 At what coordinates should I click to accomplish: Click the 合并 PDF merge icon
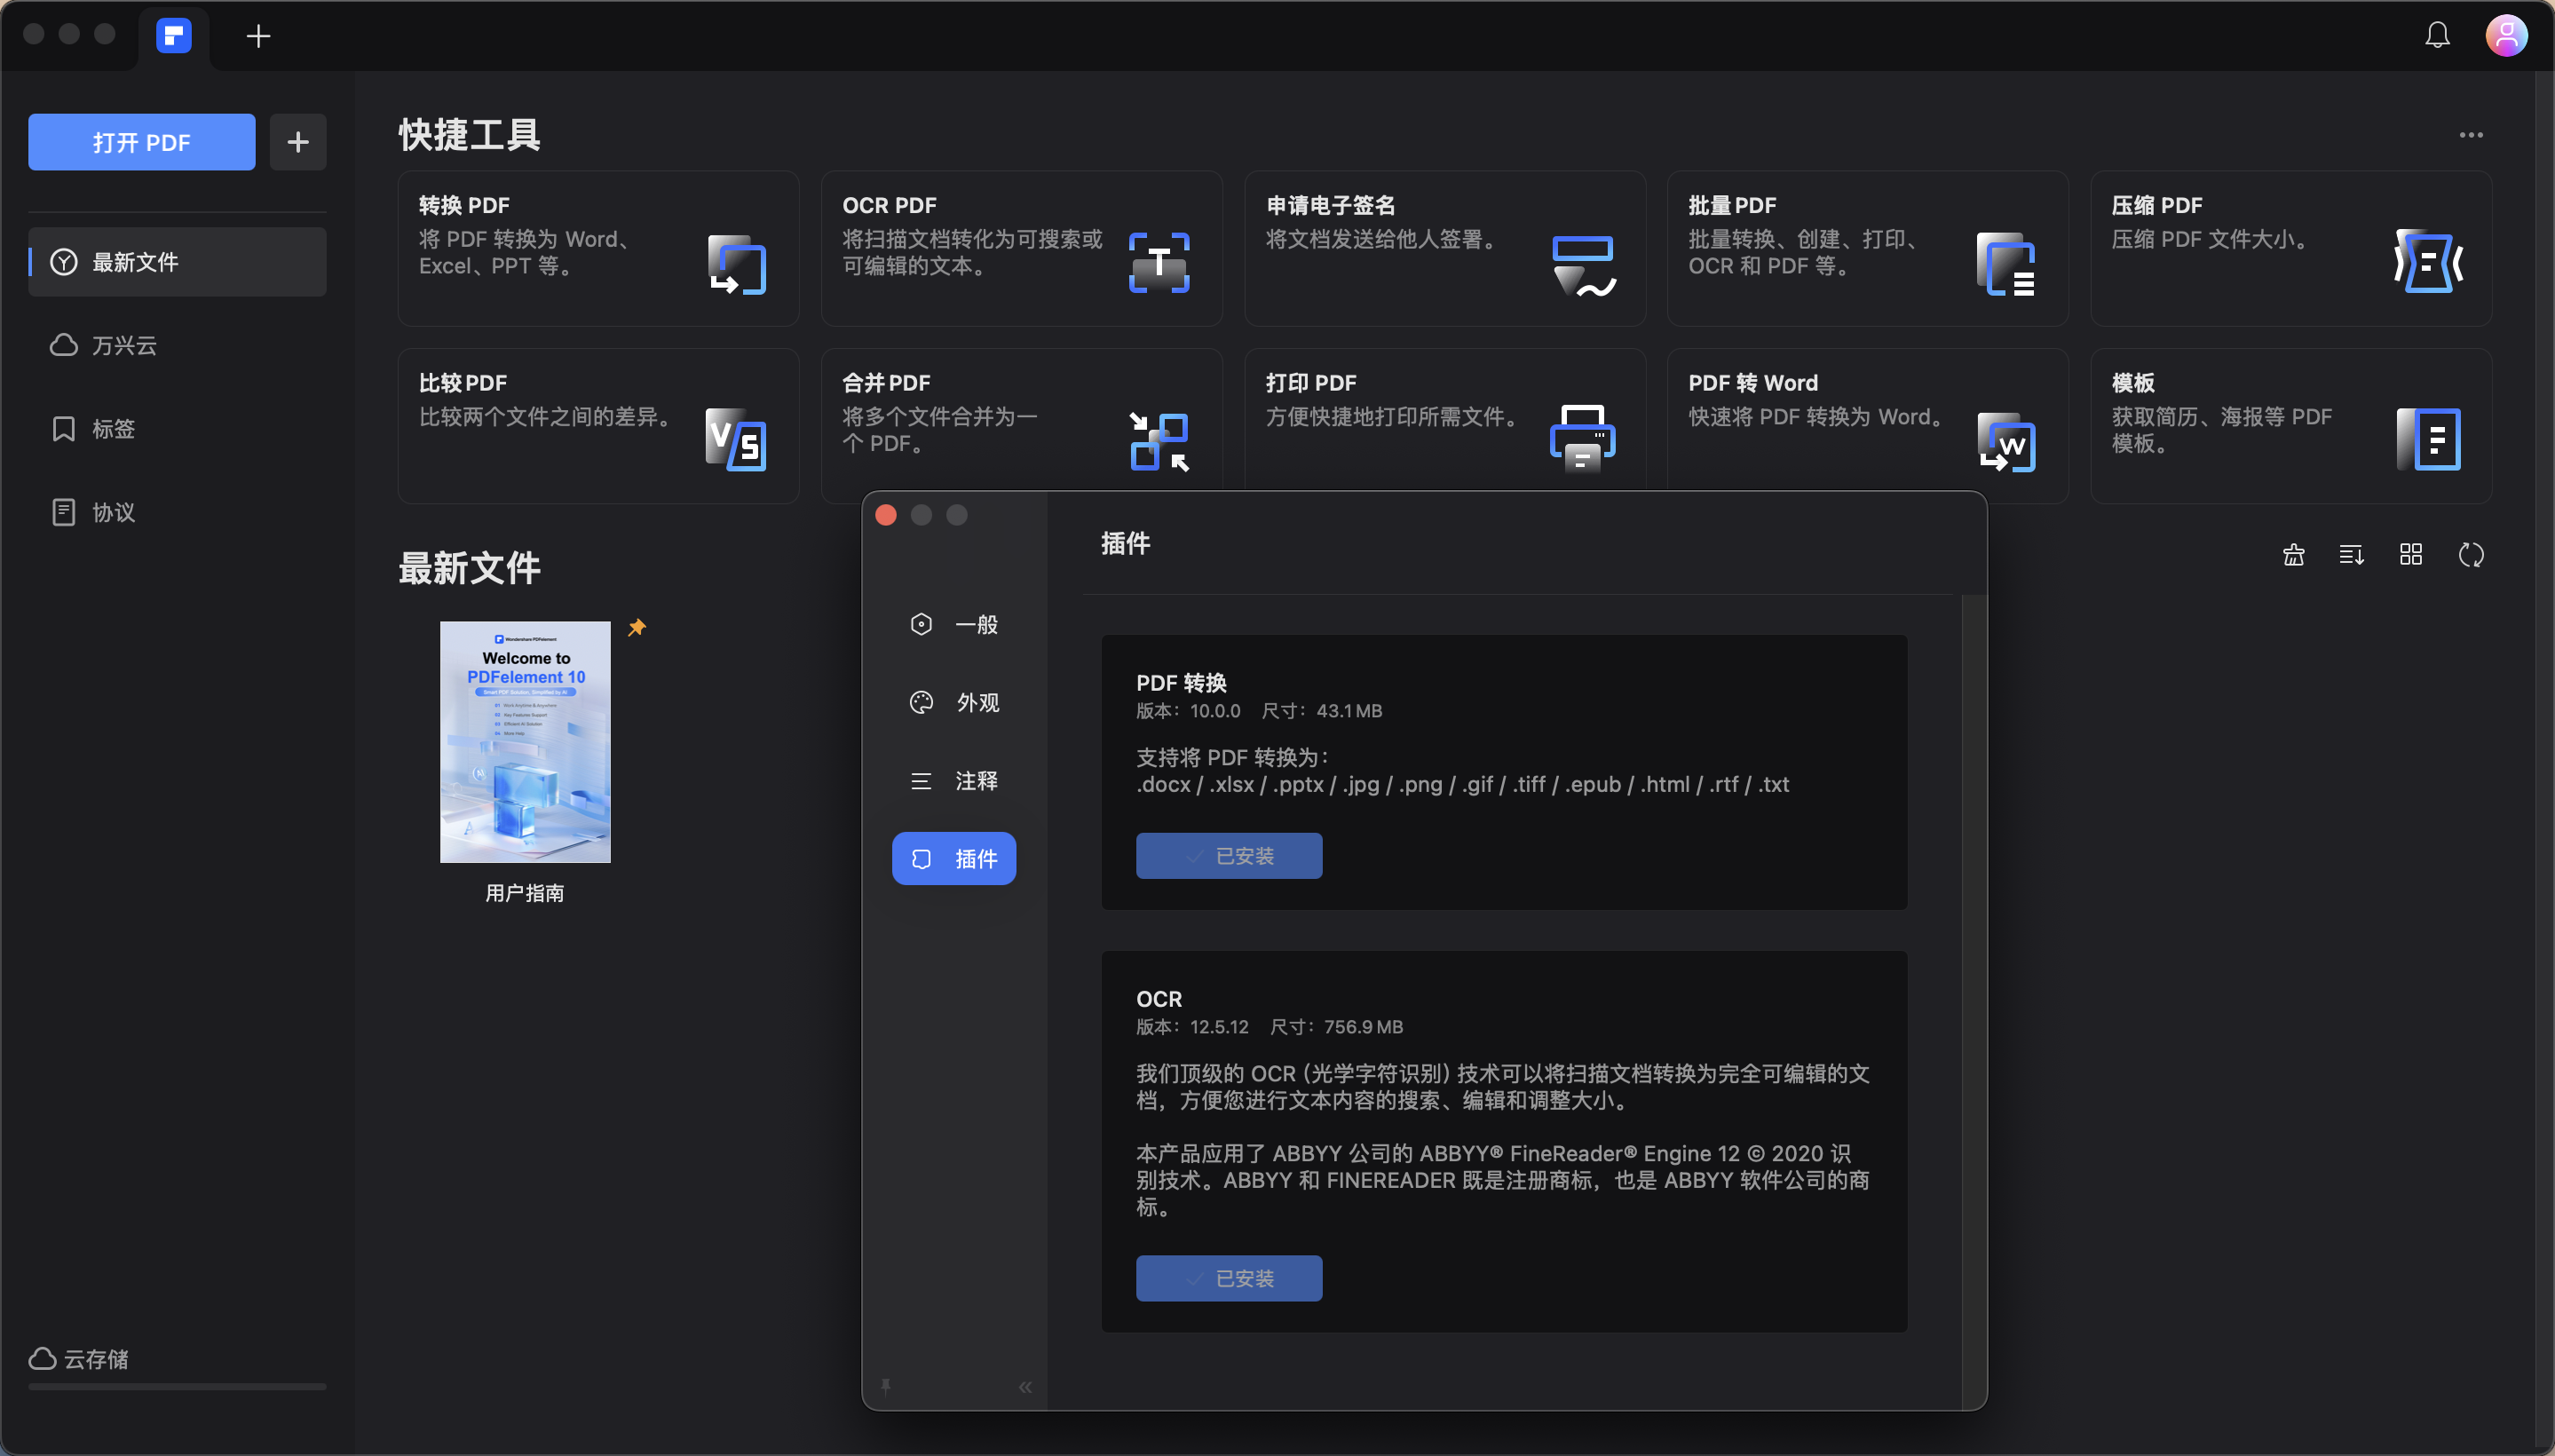(1159, 441)
